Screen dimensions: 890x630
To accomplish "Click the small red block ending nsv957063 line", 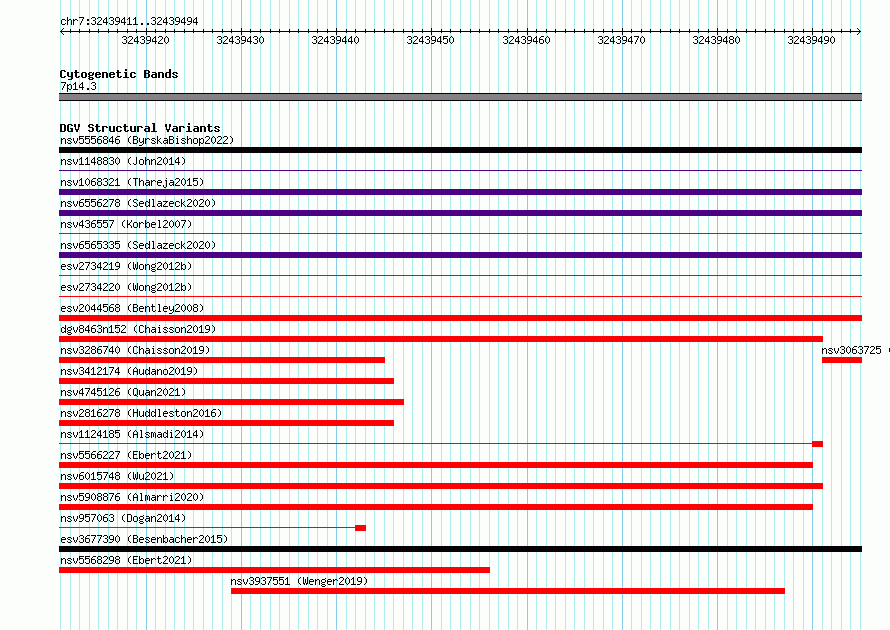I will click(360, 528).
